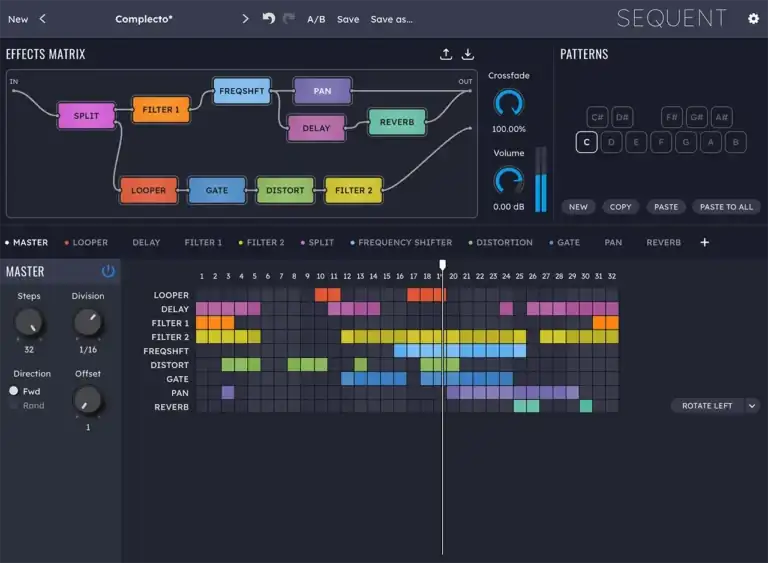Select pattern key F#

coord(672,117)
